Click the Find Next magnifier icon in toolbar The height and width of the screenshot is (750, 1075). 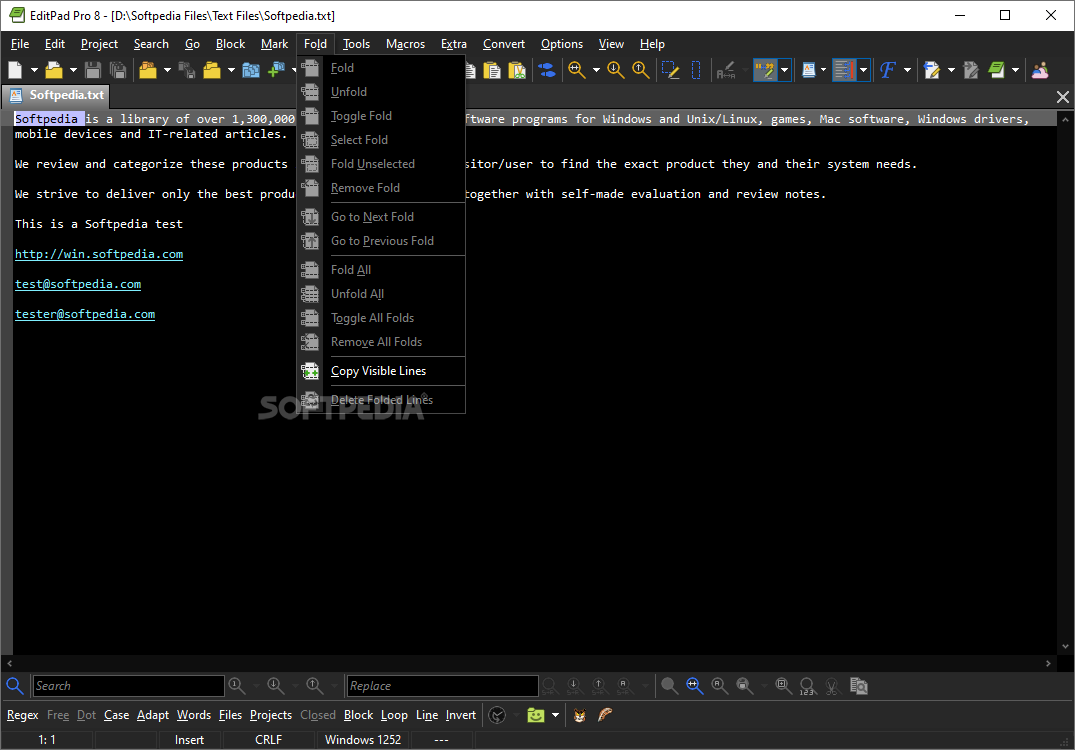click(x=616, y=70)
